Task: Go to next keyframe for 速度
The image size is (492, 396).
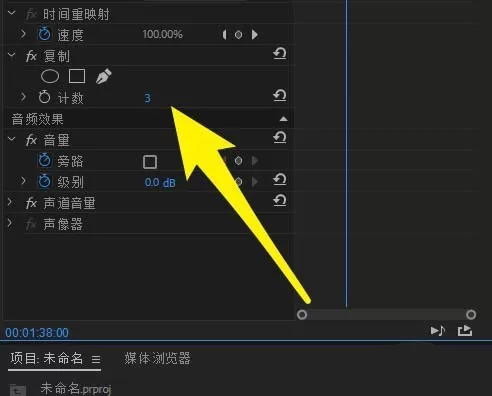Action: tap(255, 34)
